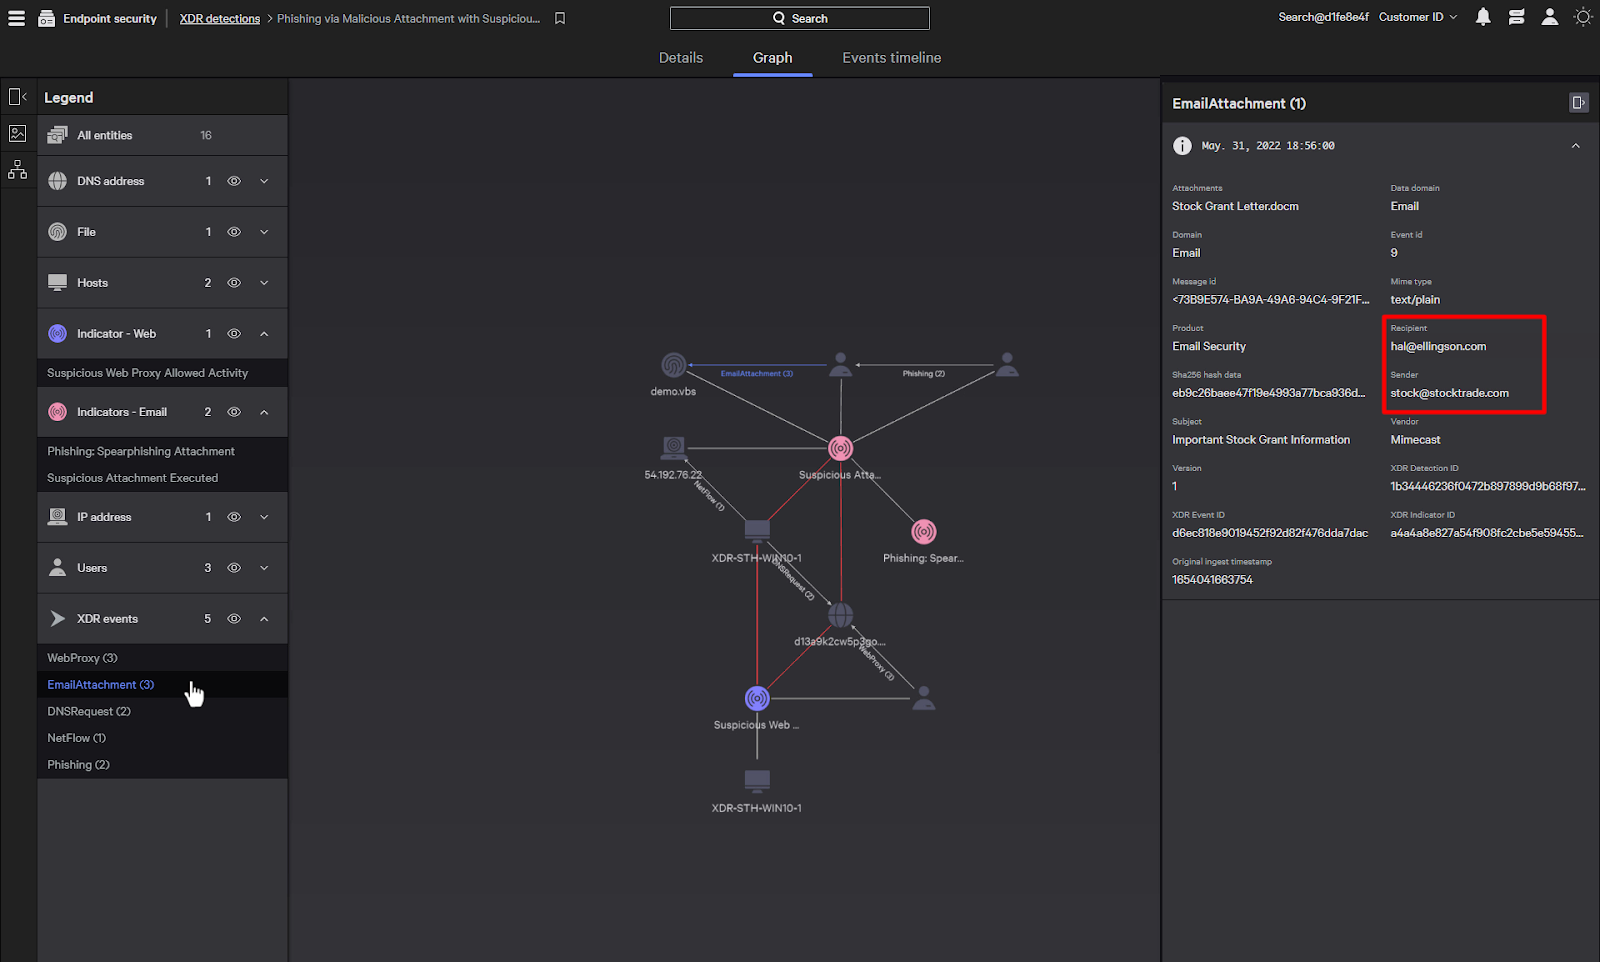Click the Phishing (2) graph edge label
Image resolution: width=1600 pixels, height=962 pixels.
pyautogui.click(x=923, y=374)
